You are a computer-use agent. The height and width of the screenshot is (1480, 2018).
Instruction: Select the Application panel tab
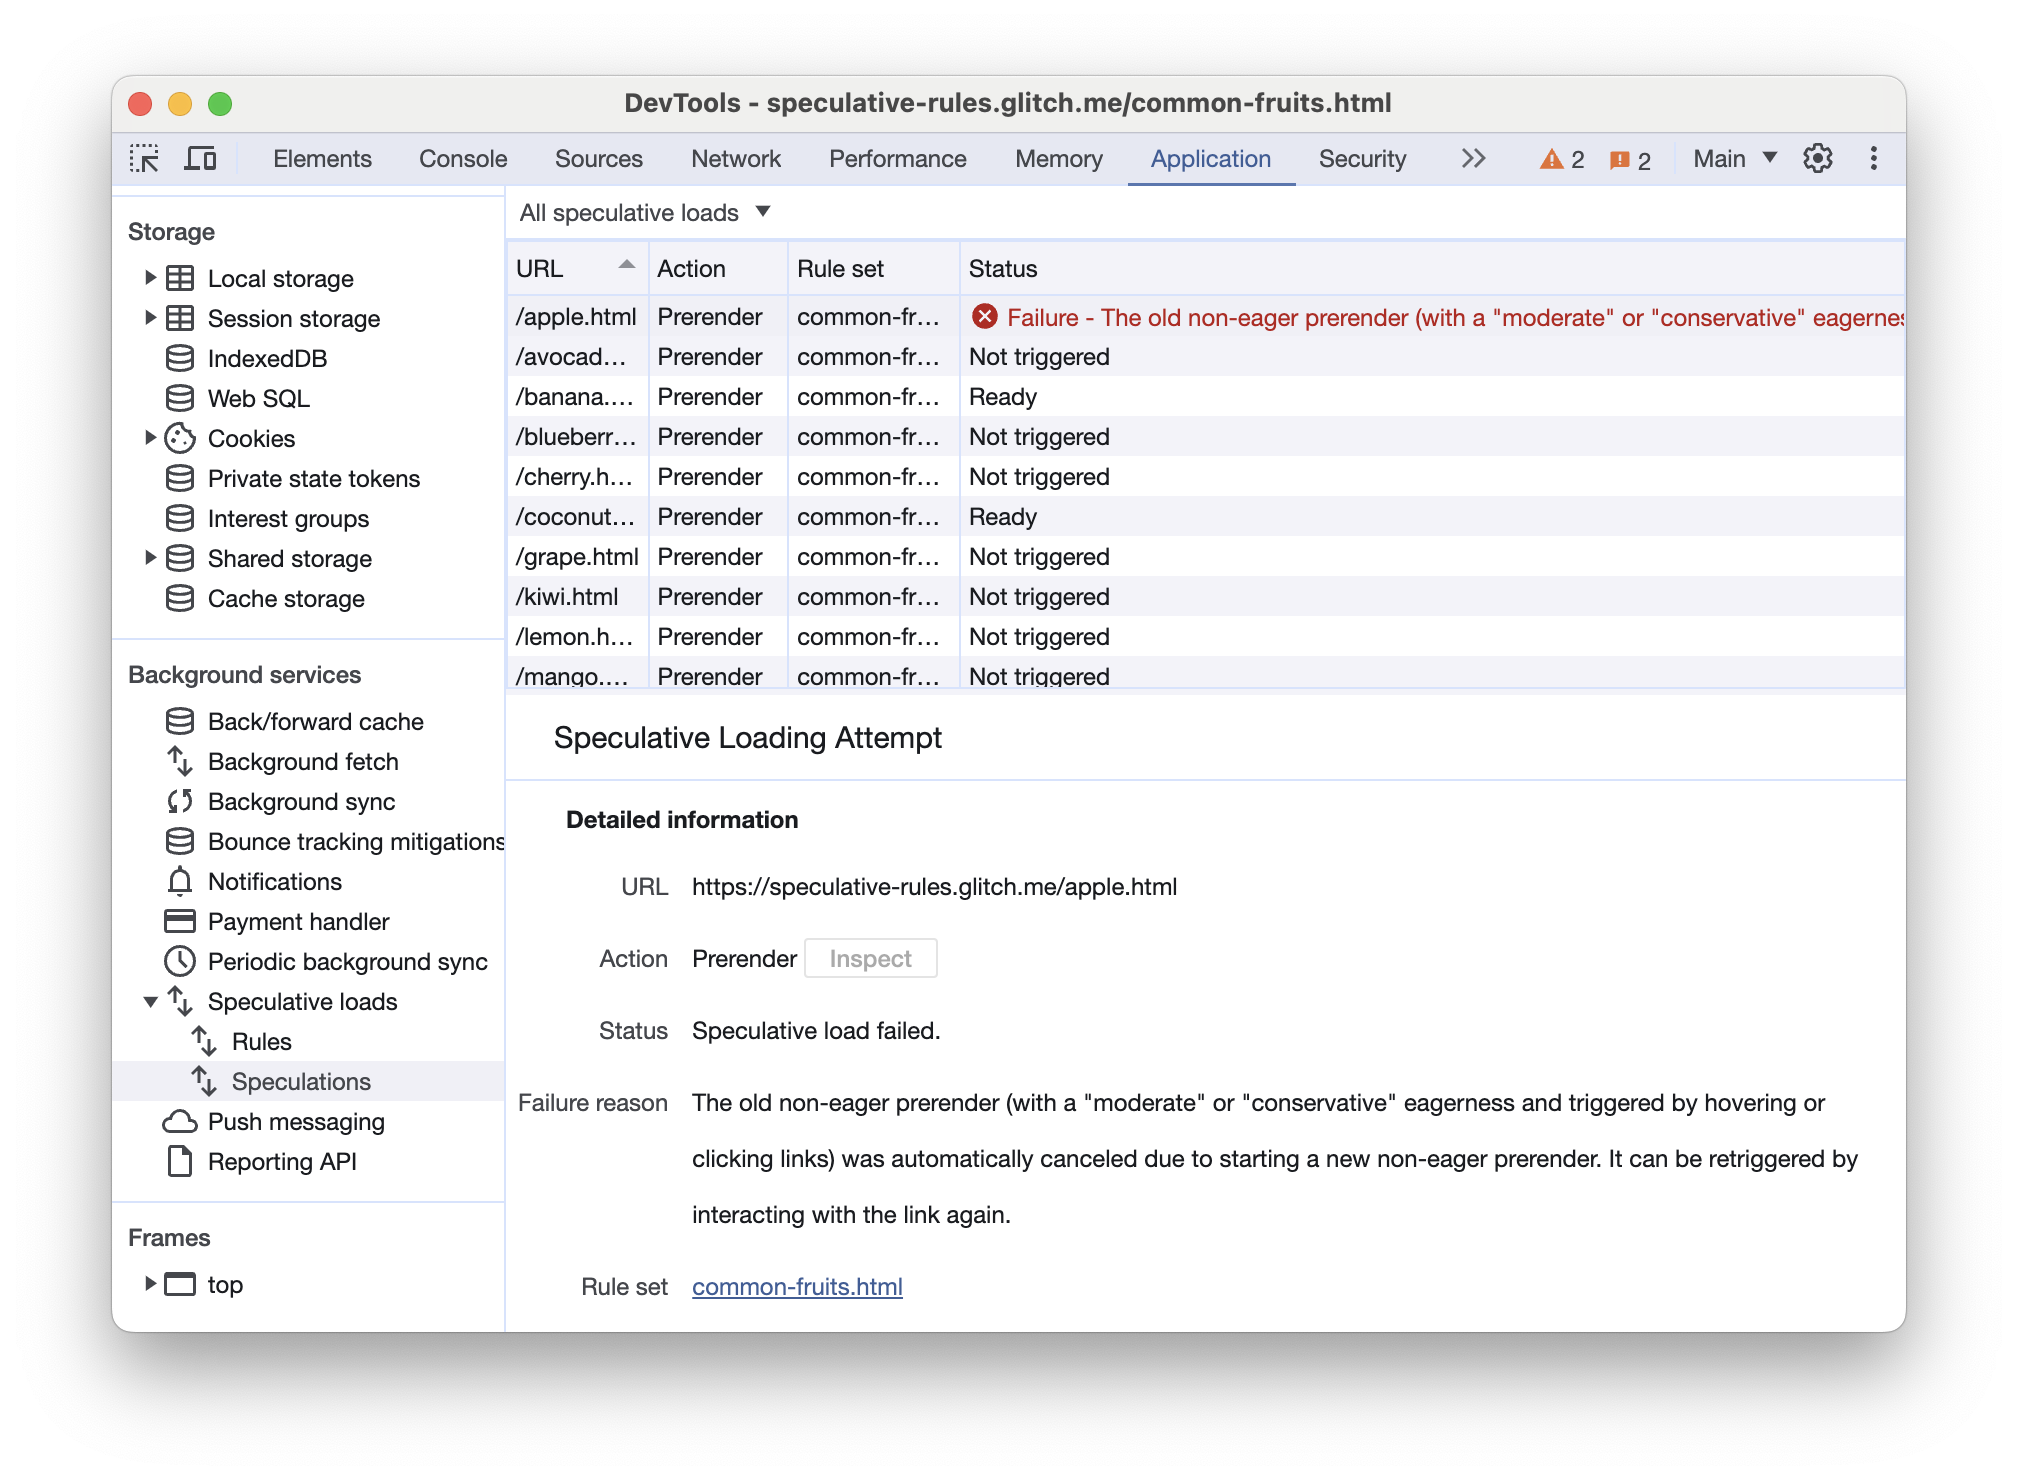coord(1210,158)
